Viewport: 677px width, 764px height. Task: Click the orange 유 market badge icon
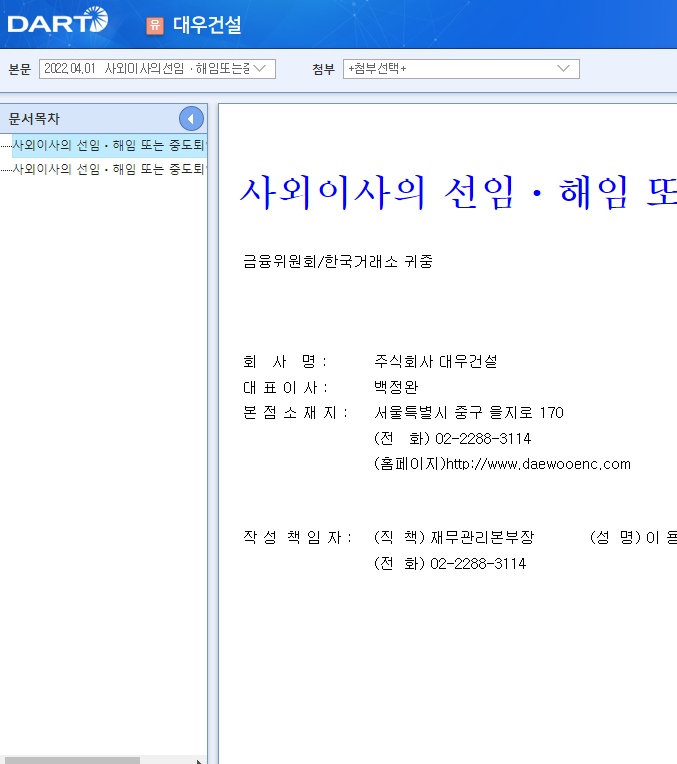155,25
